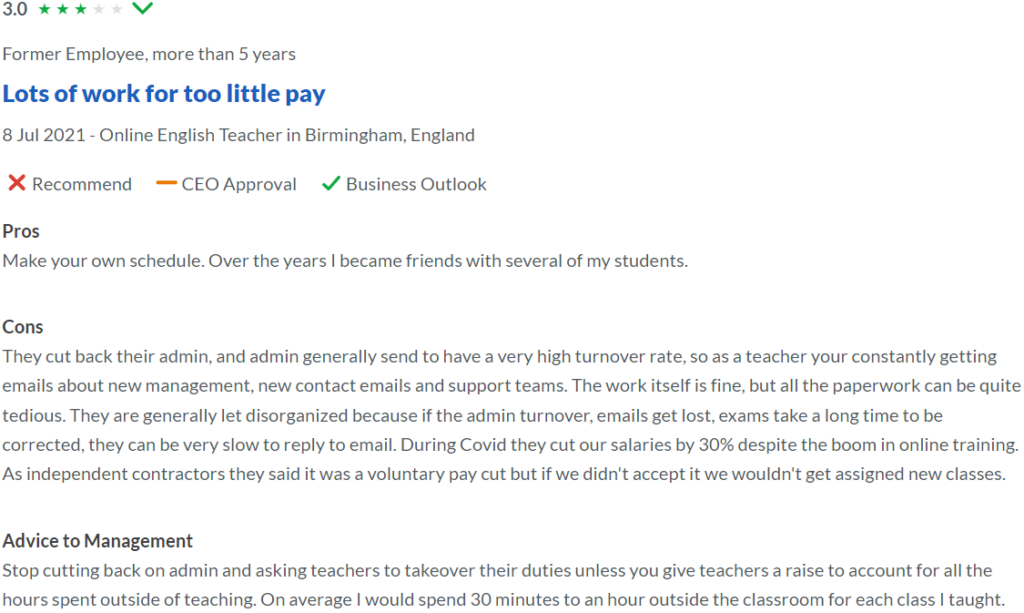The width and height of the screenshot is (1024, 613).
Task: Click the Business Outlook label
Action: tap(416, 184)
